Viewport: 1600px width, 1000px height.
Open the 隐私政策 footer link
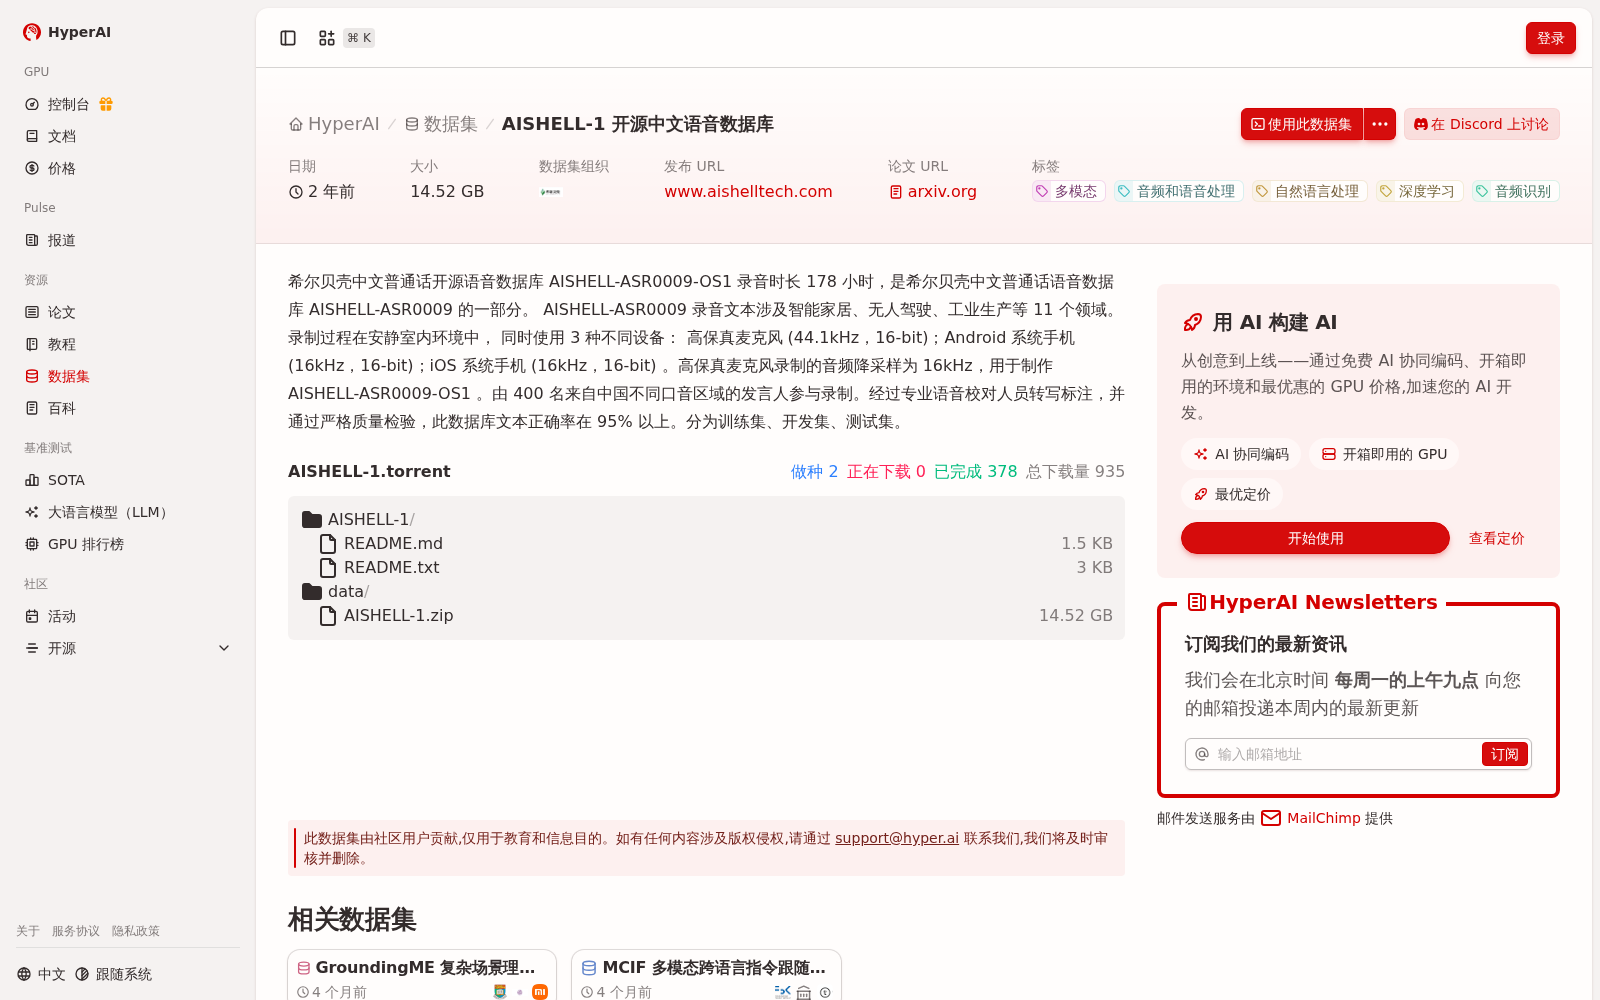click(136, 931)
